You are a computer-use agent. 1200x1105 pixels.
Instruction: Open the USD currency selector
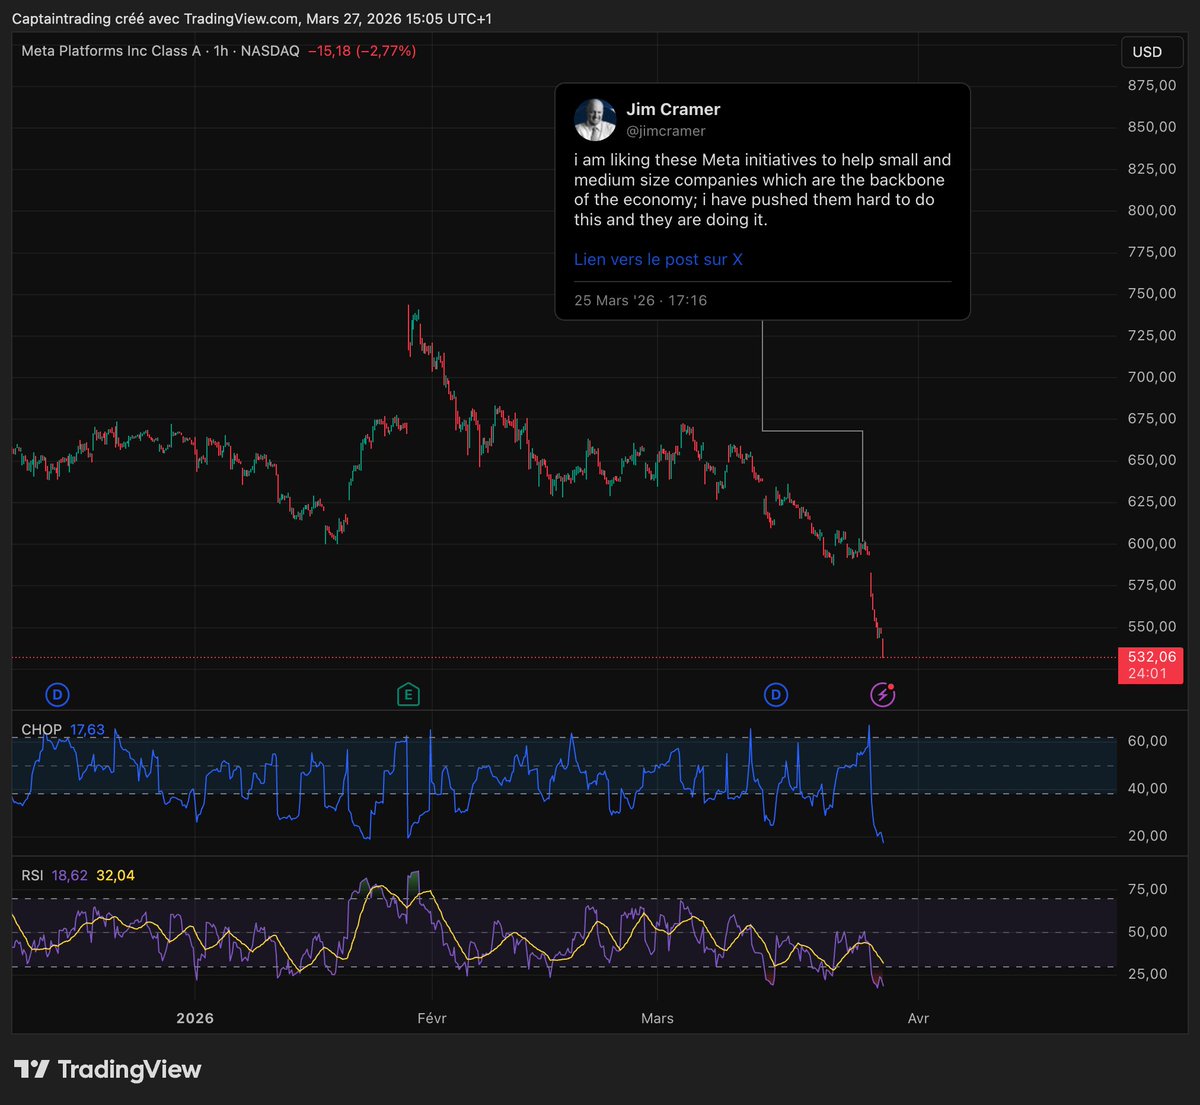click(1151, 52)
